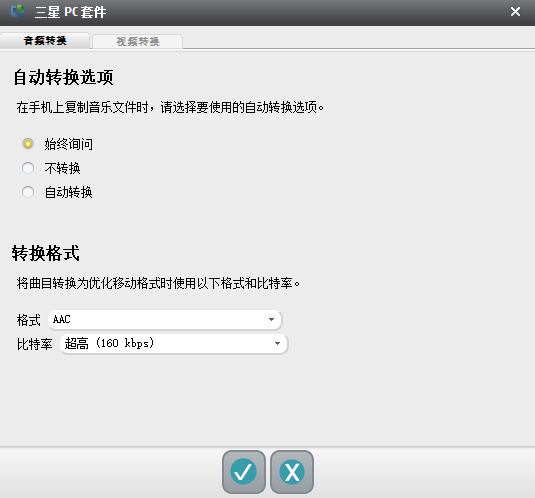Close the 三星 PC 套件 window
Image resolution: width=535 pixels, height=498 pixels.
pos(515,12)
